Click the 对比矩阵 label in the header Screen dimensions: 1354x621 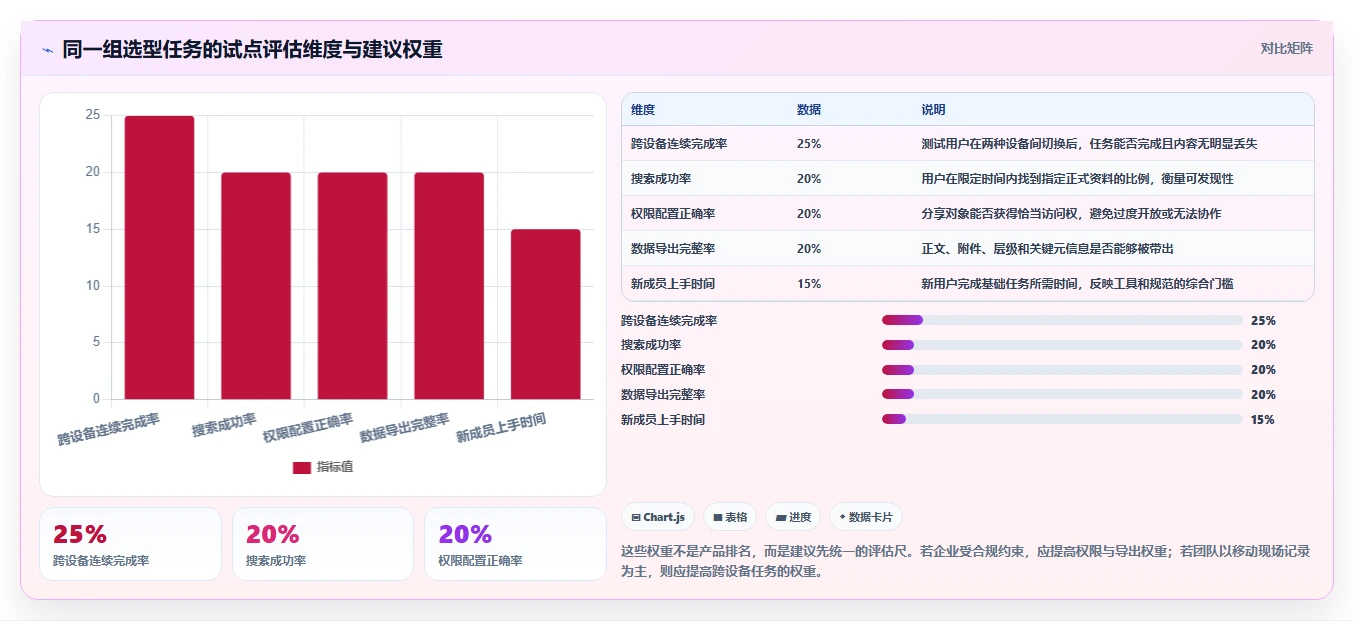pyautogui.click(x=1287, y=48)
